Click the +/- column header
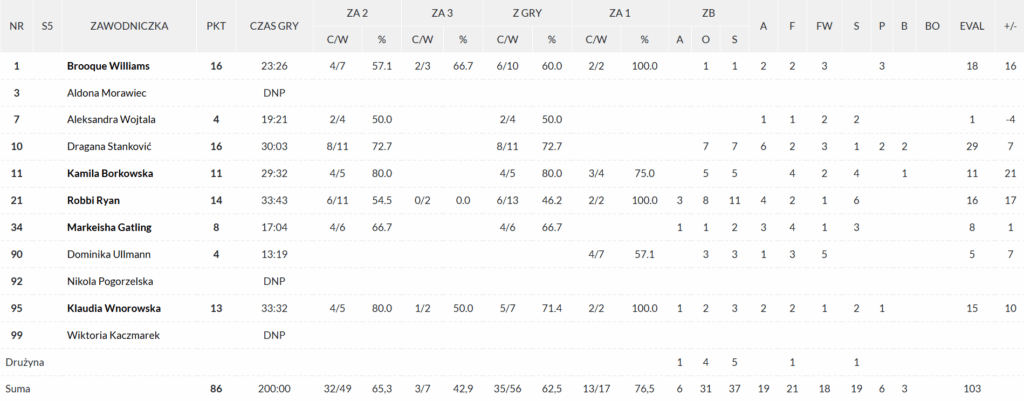This screenshot has height=401, width=1024. tap(1009, 26)
